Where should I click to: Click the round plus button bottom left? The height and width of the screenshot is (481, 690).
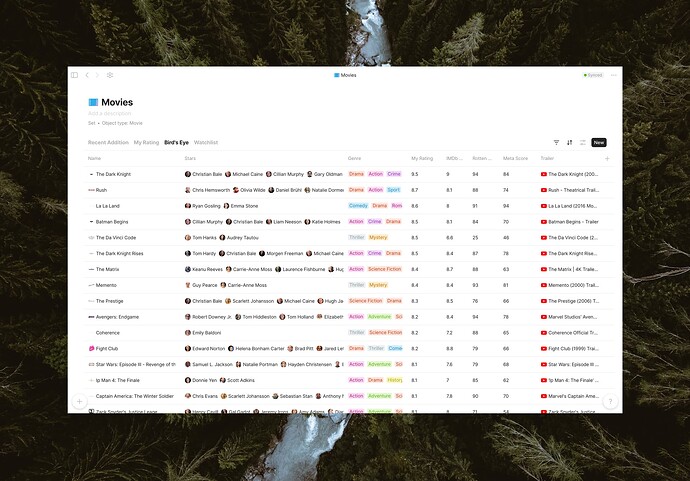click(79, 401)
